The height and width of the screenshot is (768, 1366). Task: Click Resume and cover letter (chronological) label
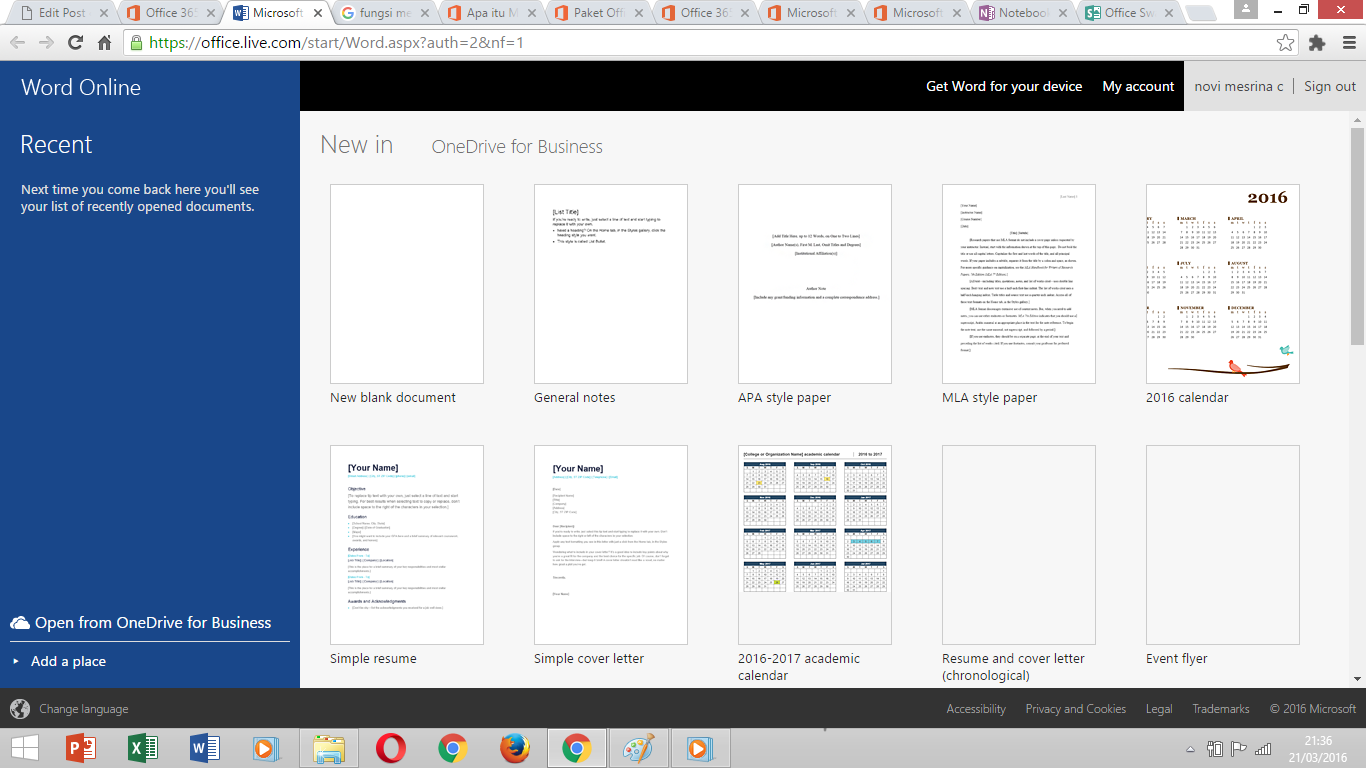pyautogui.click(x=1013, y=667)
